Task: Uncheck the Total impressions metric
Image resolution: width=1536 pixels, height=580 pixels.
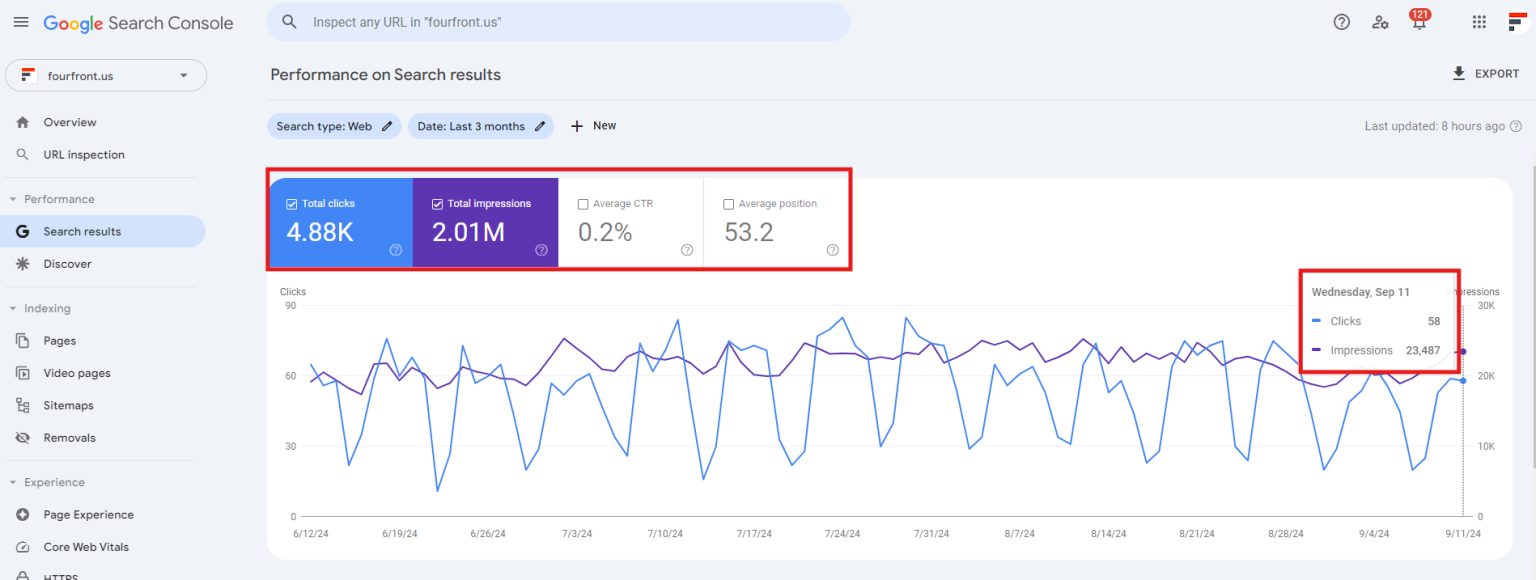Action: (437, 203)
